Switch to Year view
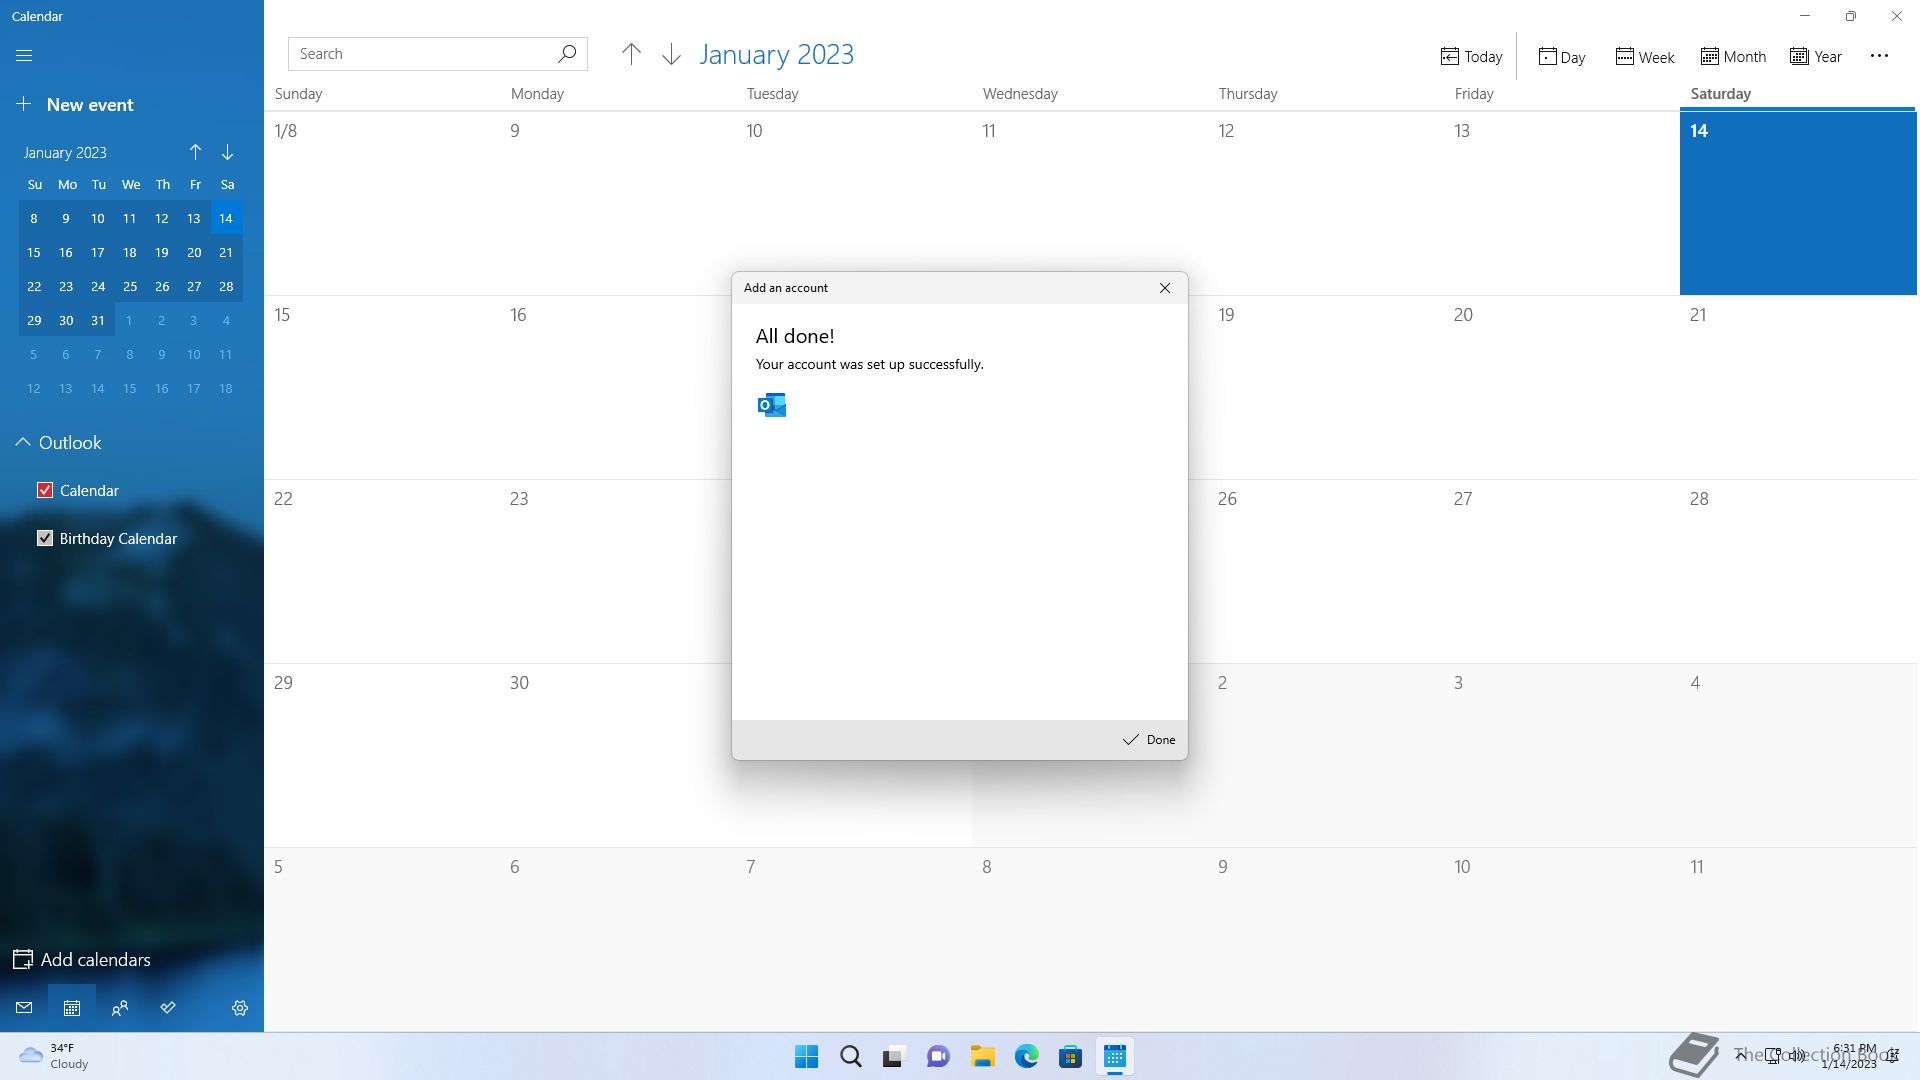The image size is (1920, 1080). tap(1816, 57)
